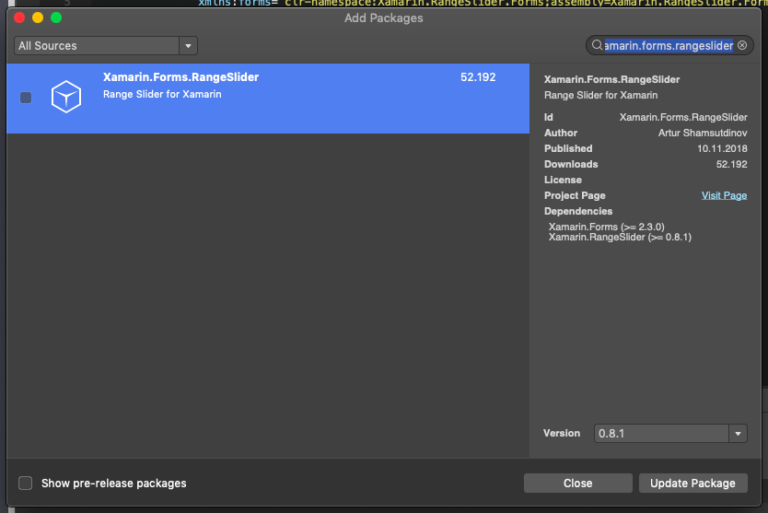Select the Xamarin.Forms.RangeSlider result row title
768x513 pixels.
(181, 77)
